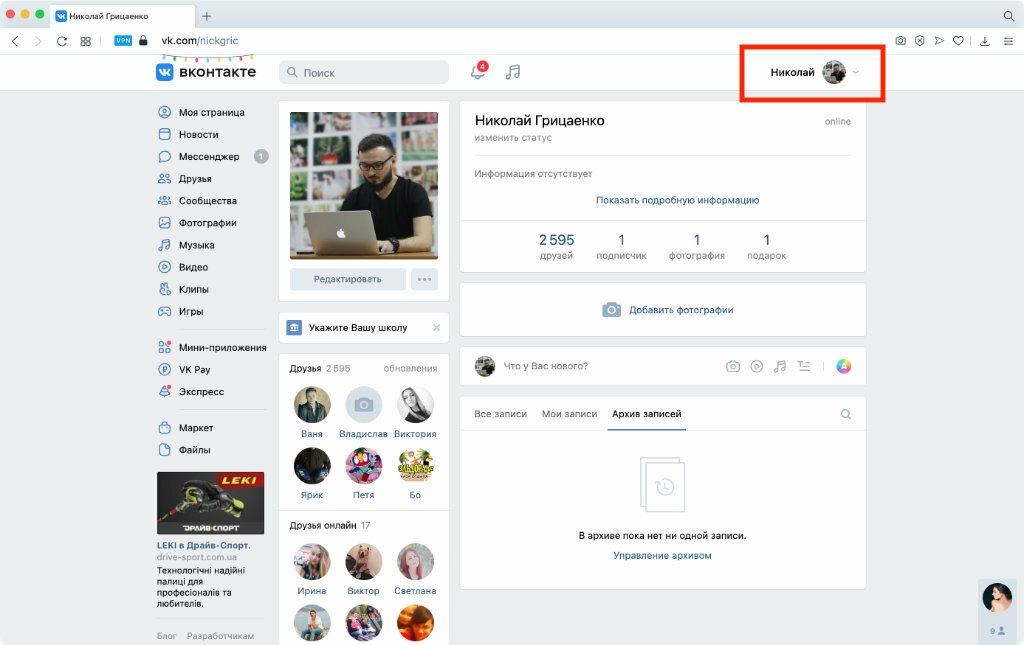Open online friend Ирина's avatar
Image resolution: width=1024 pixels, height=645 pixels.
pyautogui.click(x=312, y=561)
